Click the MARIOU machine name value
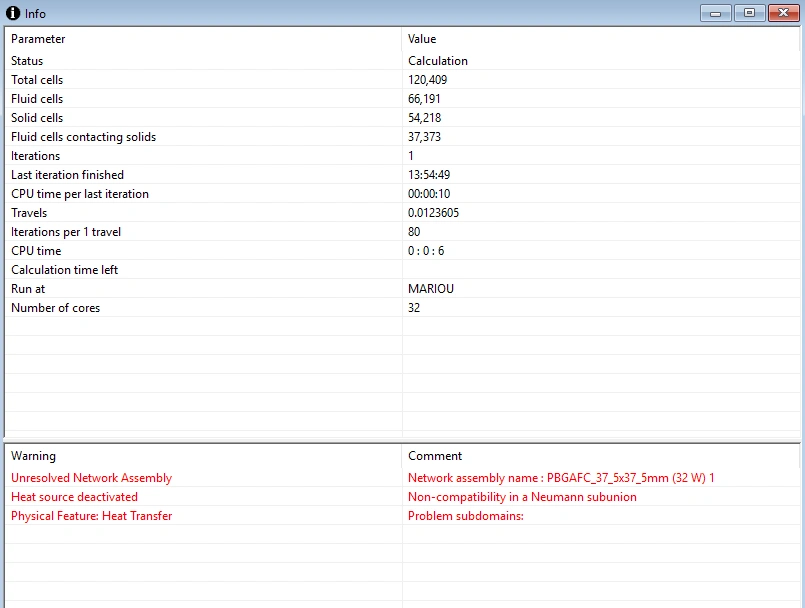 [x=431, y=289]
